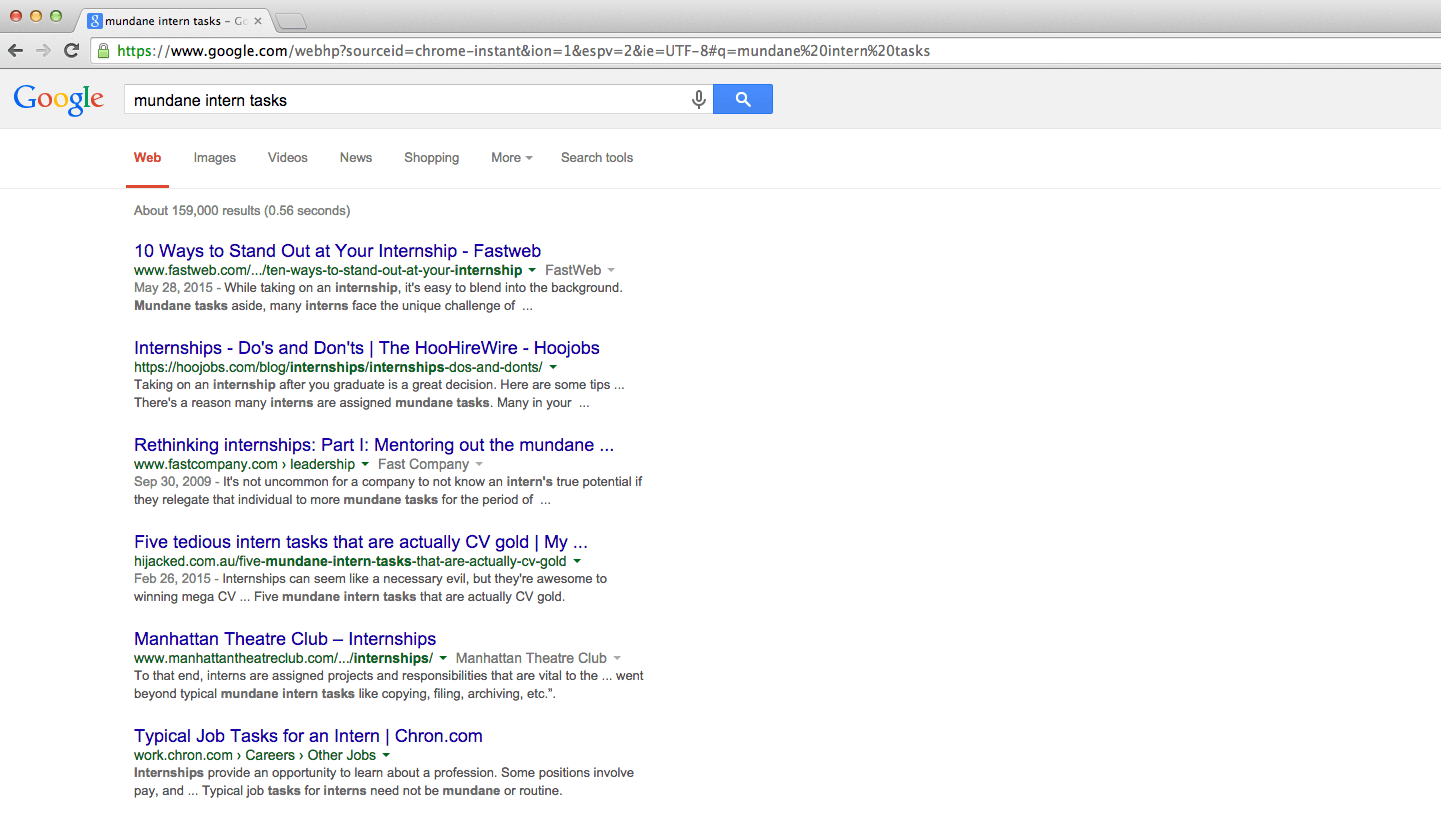Open the More dropdown menu
1441x818 pixels.
[x=511, y=157]
